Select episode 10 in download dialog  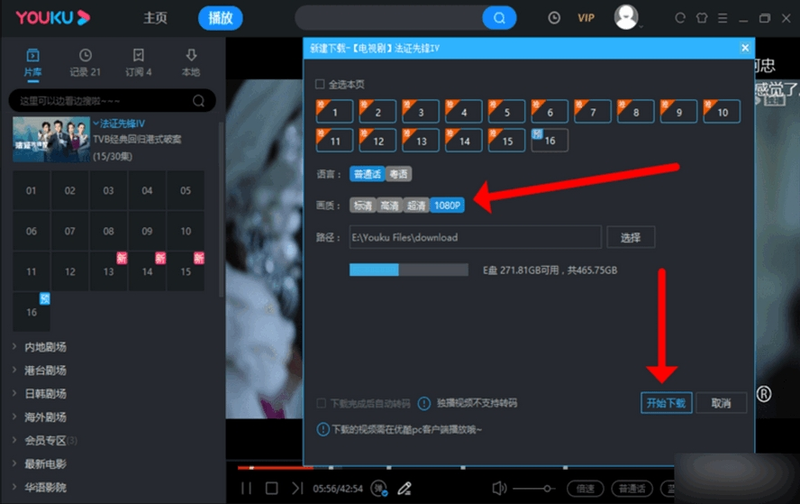(x=721, y=112)
